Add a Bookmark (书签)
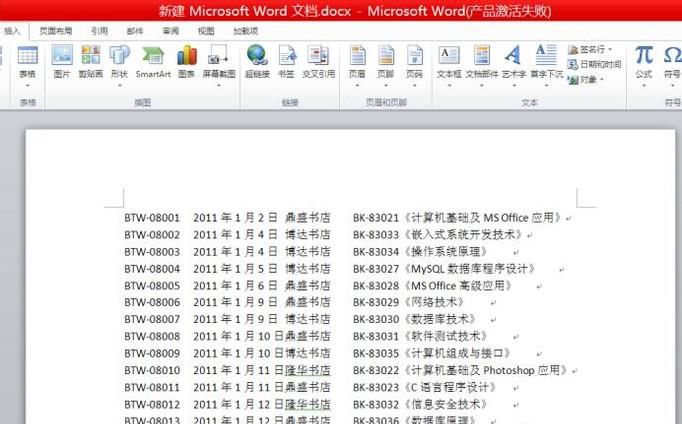The width and height of the screenshot is (682, 424). click(286, 62)
